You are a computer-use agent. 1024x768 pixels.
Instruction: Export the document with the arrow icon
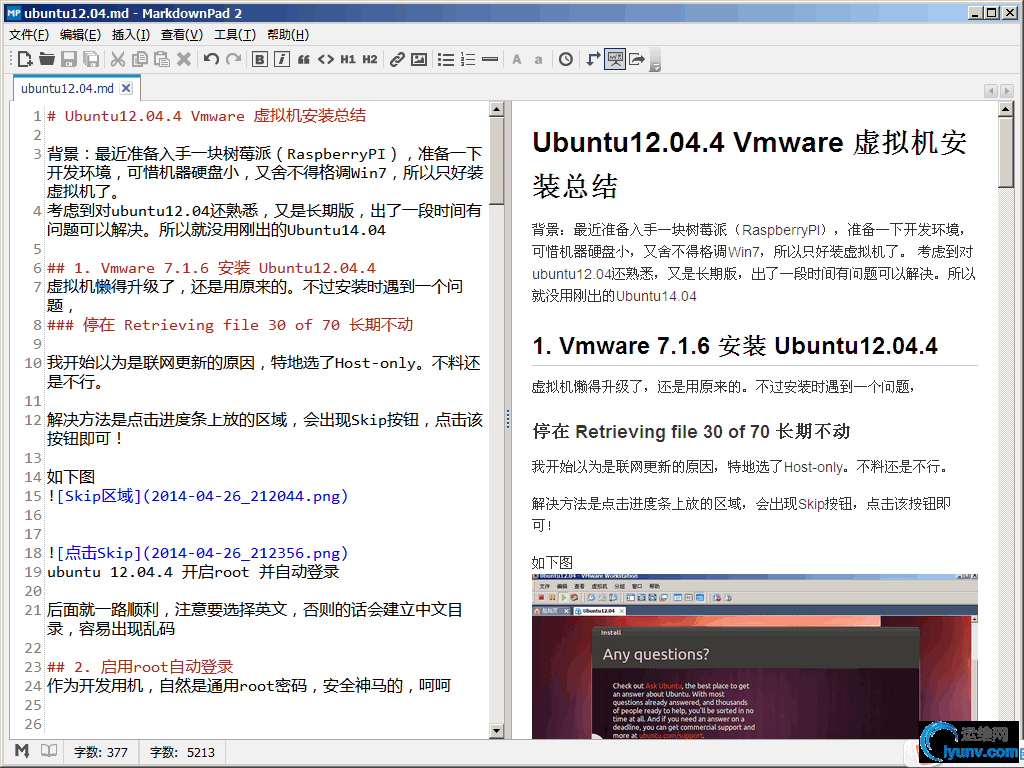tap(637, 59)
